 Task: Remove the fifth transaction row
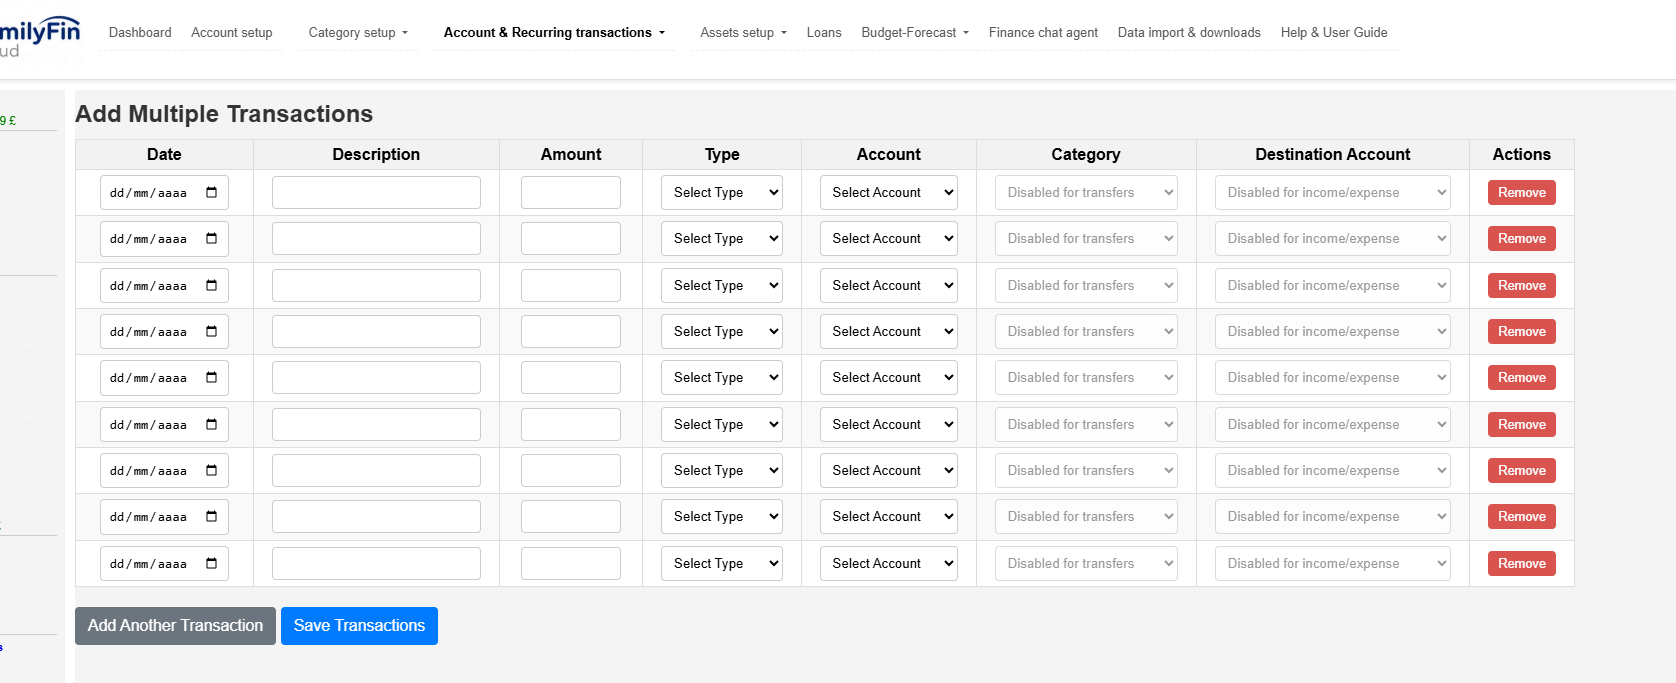[x=1521, y=377]
